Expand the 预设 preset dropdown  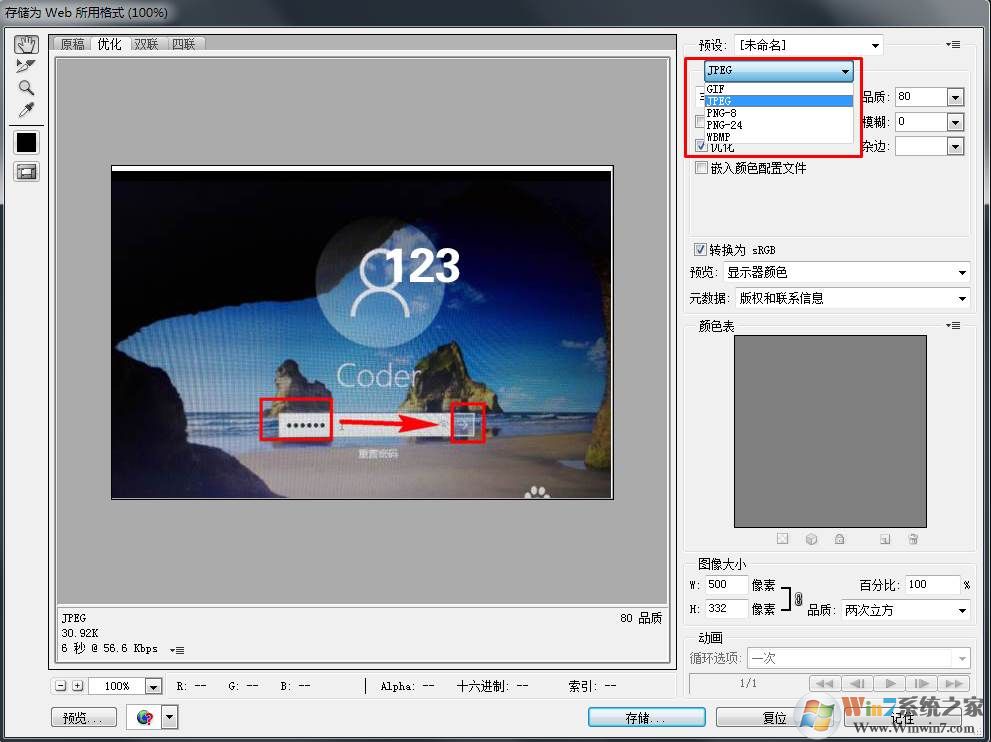(x=876, y=45)
